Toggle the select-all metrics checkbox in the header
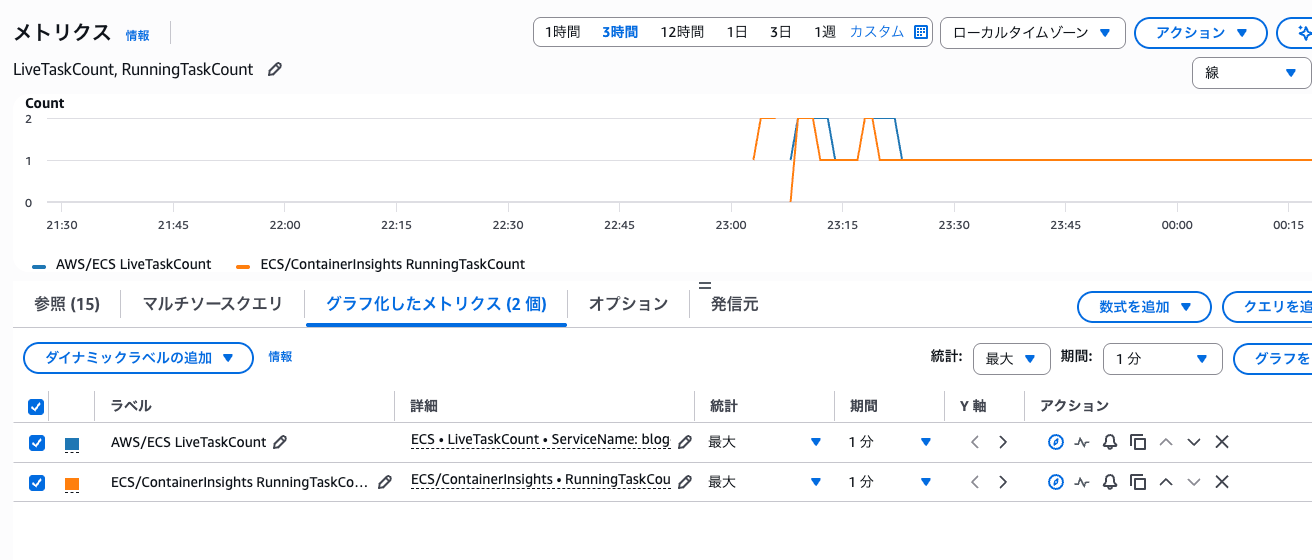The image size is (1312, 560). [x=36, y=406]
